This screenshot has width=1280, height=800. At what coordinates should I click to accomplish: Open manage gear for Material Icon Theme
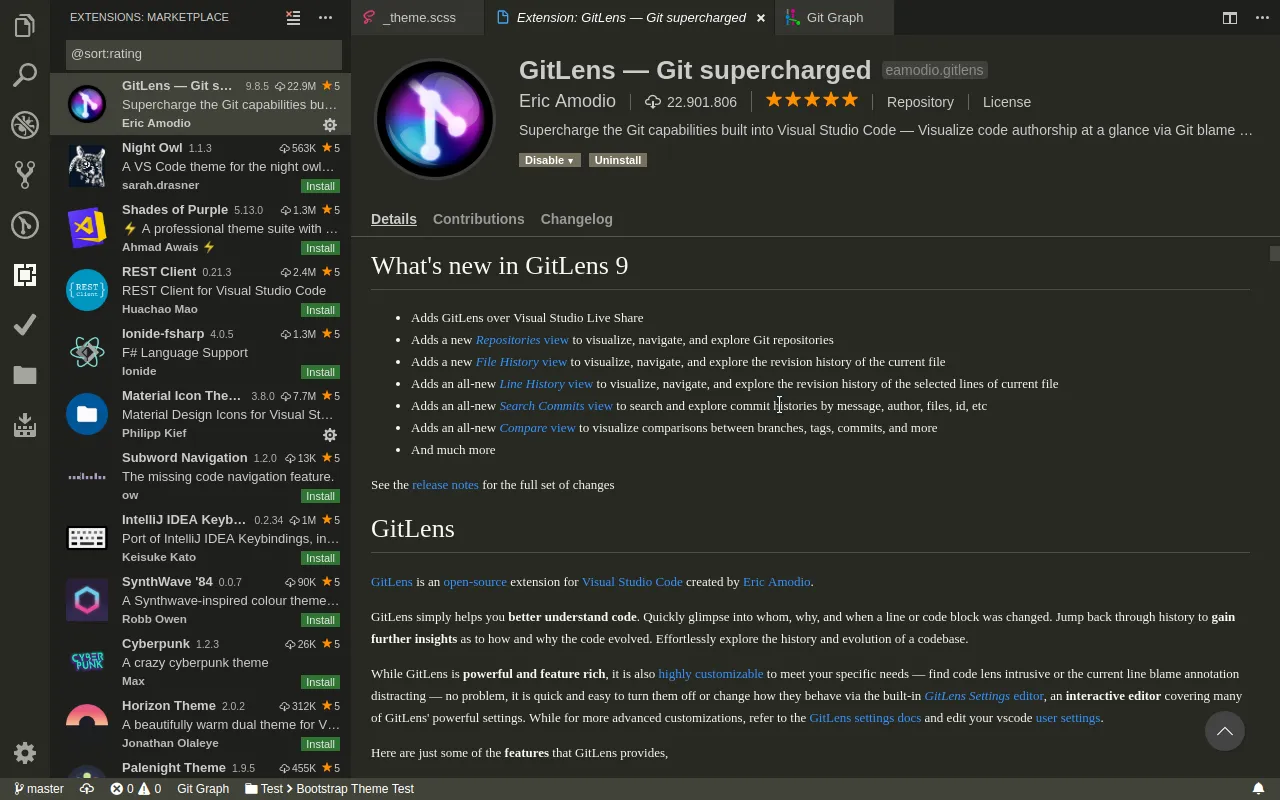(330, 435)
